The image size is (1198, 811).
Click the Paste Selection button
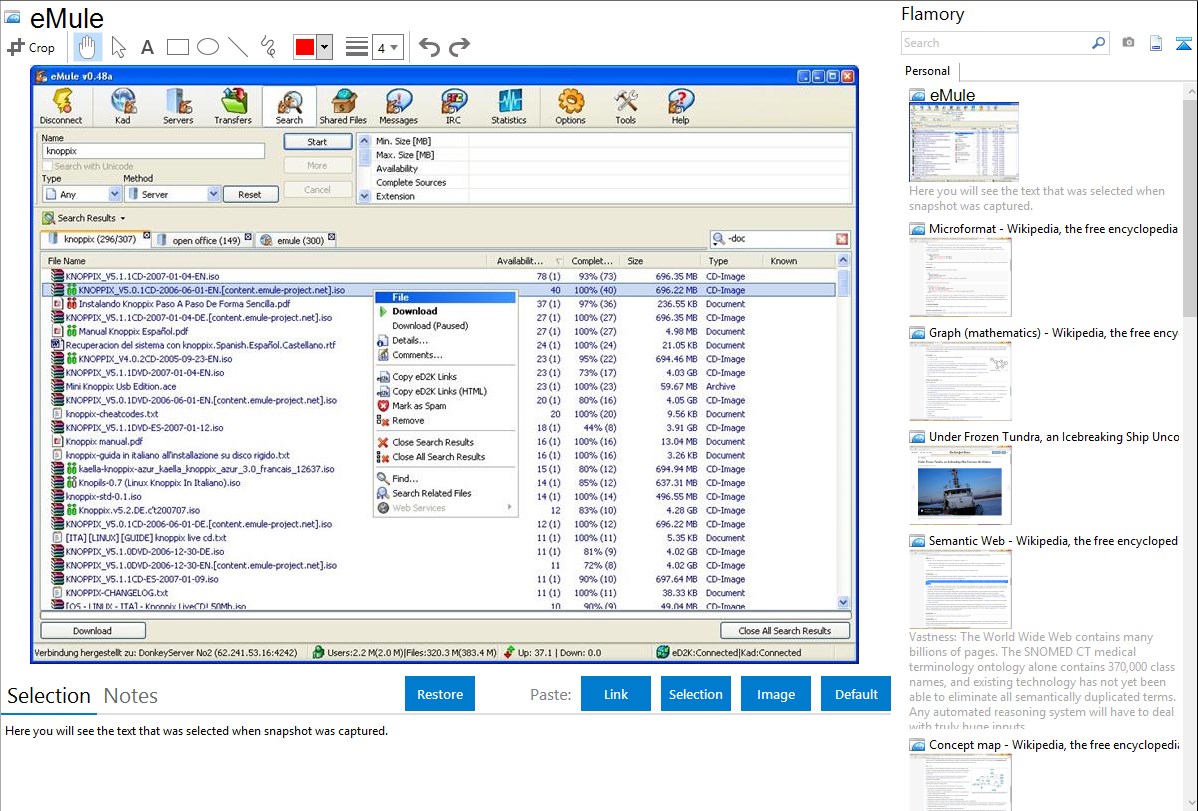click(695, 694)
